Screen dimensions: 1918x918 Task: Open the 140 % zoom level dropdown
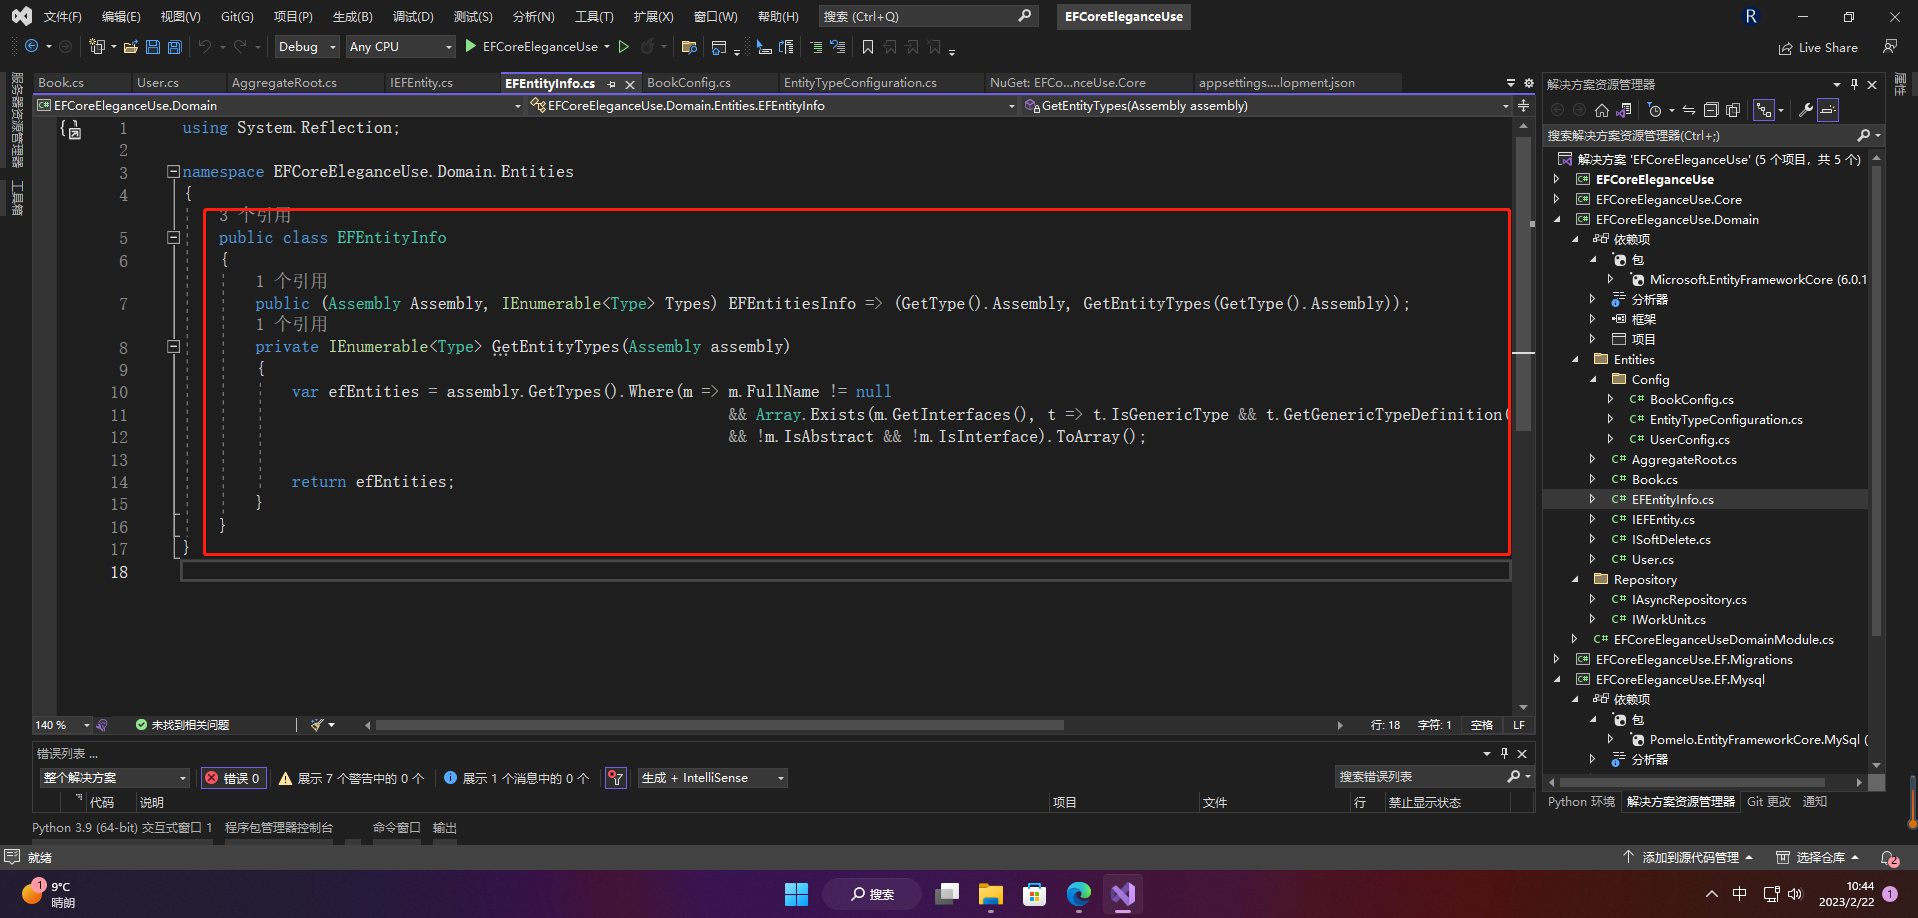tap(62, 725)
